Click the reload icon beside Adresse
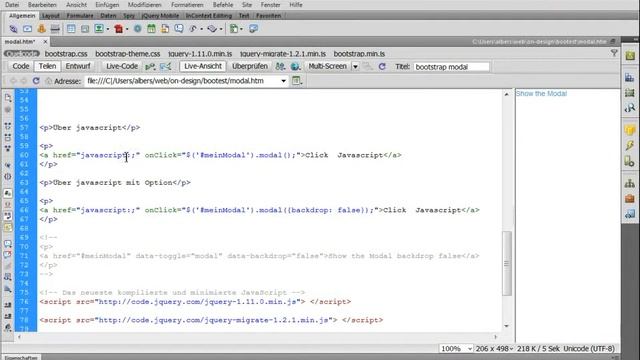The width and height of the screenshot is (640, 360). pos(36,81)
